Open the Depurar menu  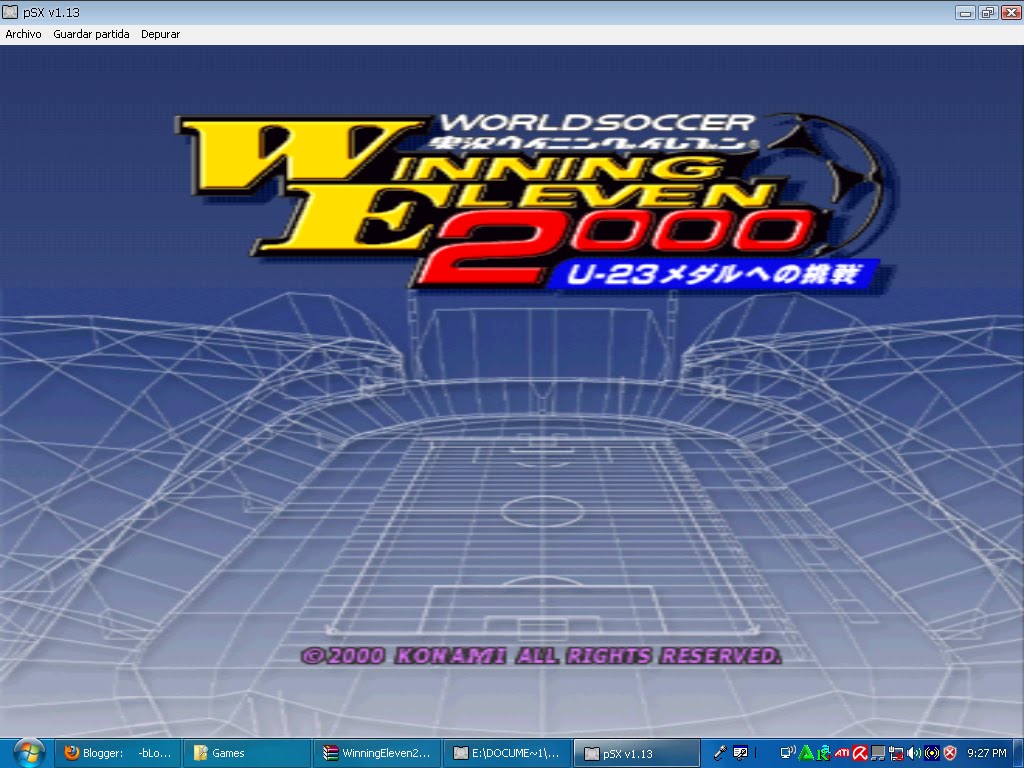(160, 34)
